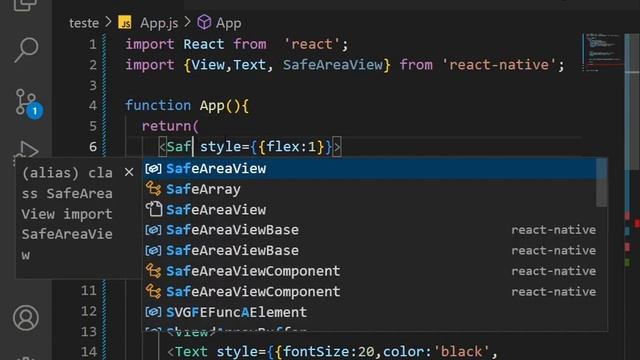
Task: Click function keyword on line 4
Action: pos(158,105)
